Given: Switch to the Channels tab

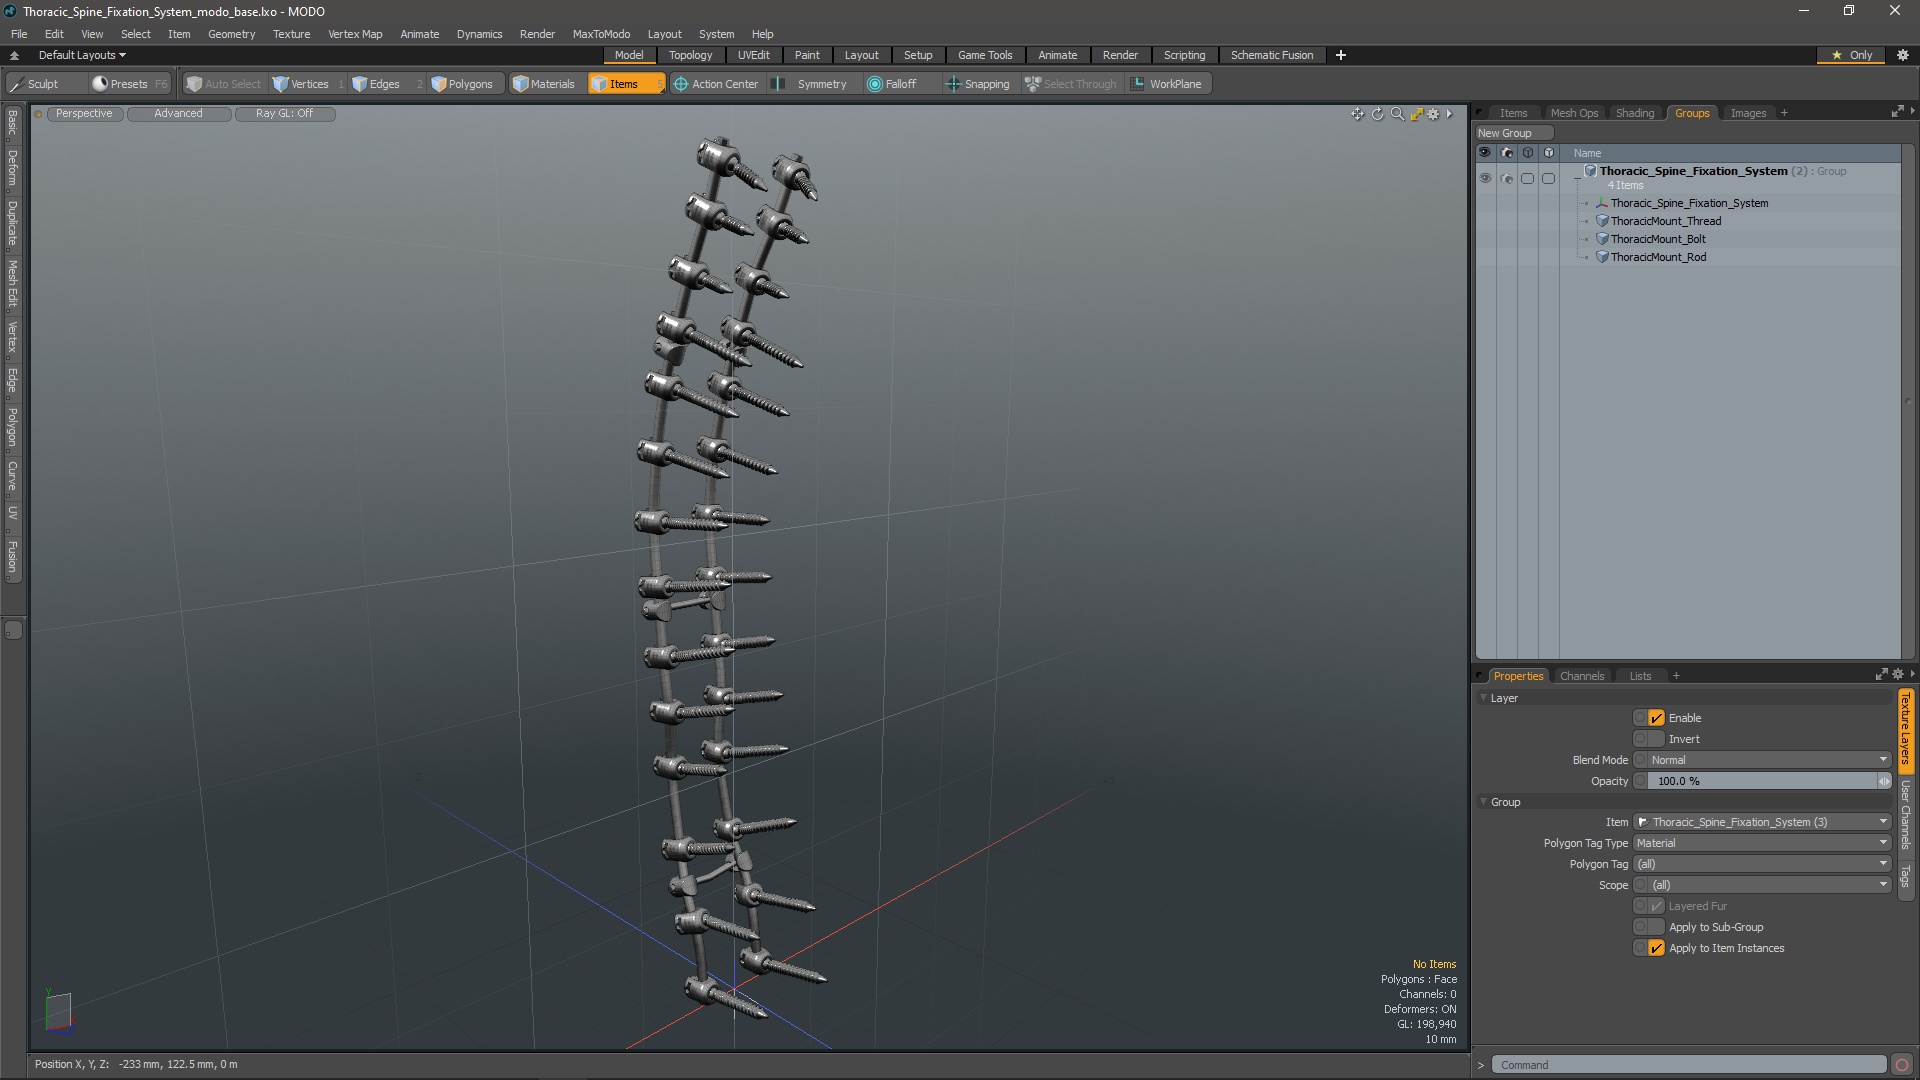Looking at the screenshot, I should point(1581,676).
